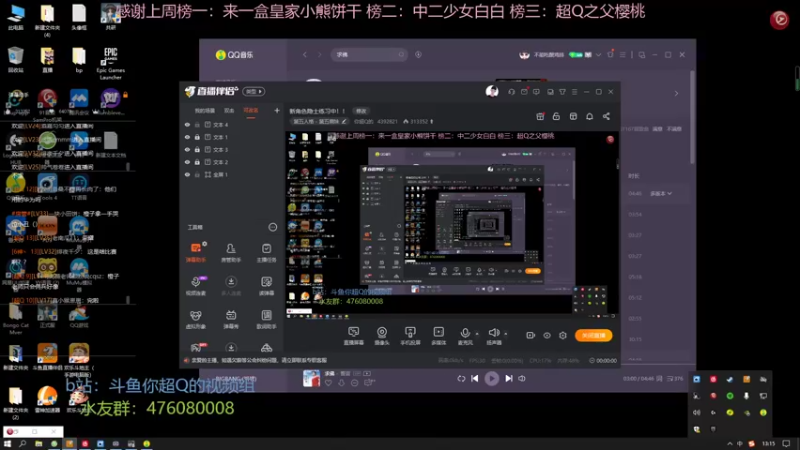The width and height of the screenshot is (800, 450).
Task: Select the highlighted orange scene tab
Action: click(251, 111)
